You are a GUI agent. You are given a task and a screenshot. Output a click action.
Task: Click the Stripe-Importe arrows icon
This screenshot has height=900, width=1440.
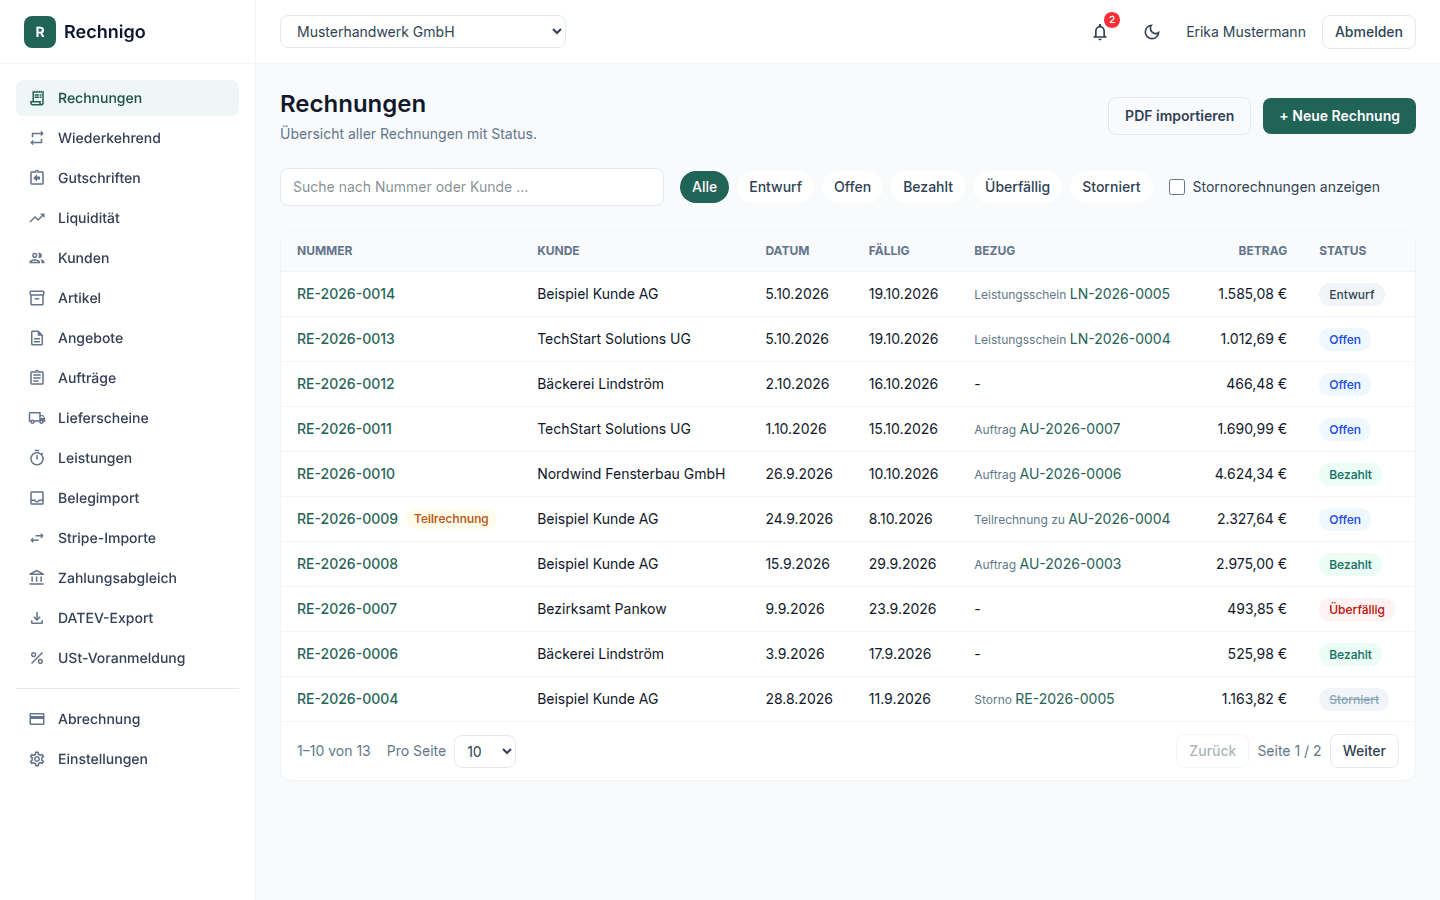point(37,538)
